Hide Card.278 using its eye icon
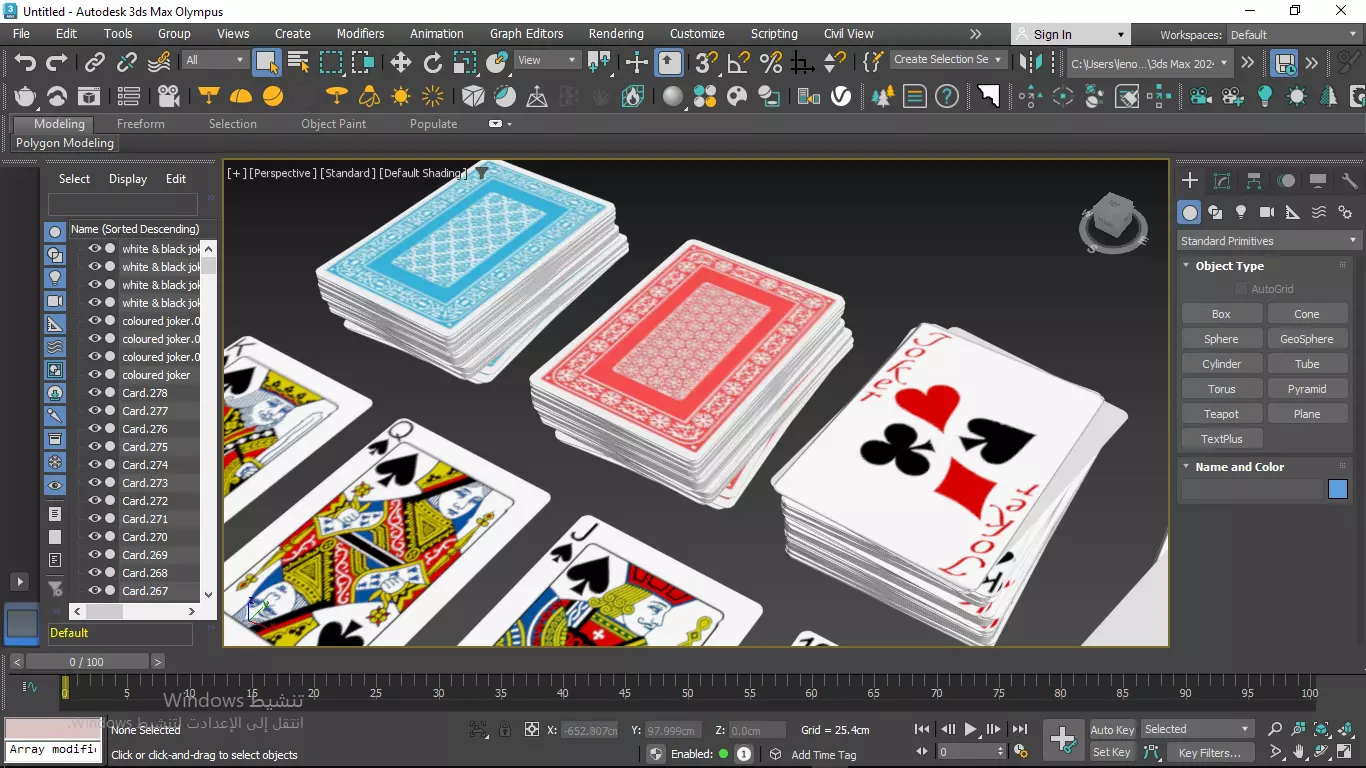This screenshot has height=768, width=1366. [95, 393]
